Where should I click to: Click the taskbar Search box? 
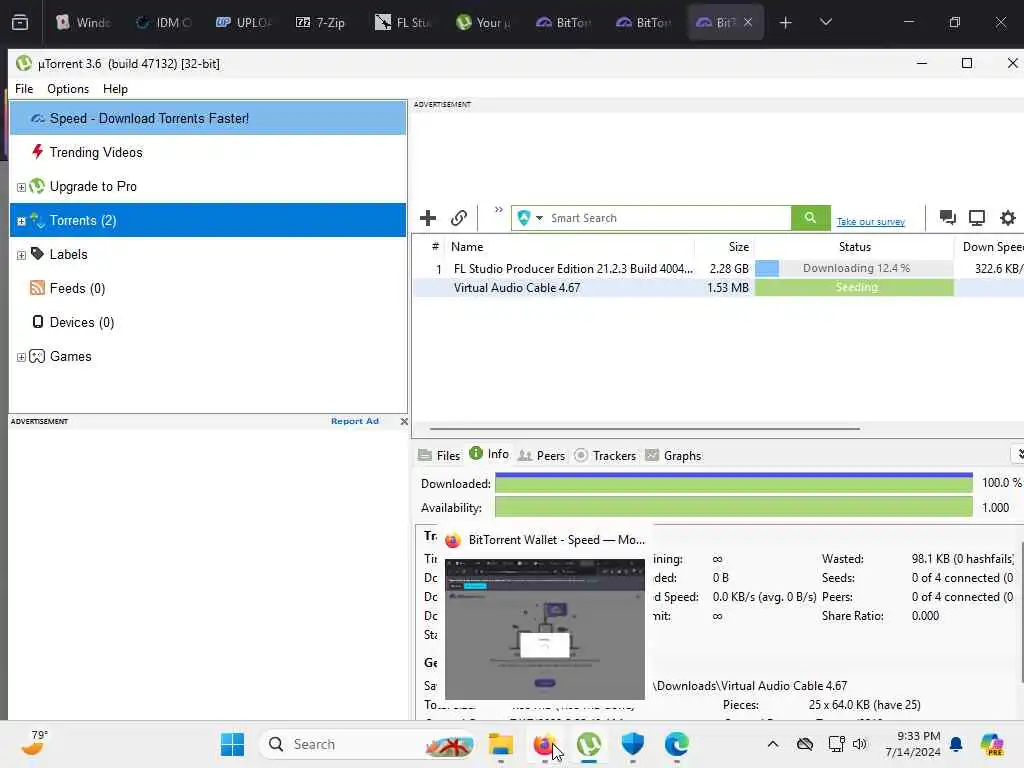[368, 744]
